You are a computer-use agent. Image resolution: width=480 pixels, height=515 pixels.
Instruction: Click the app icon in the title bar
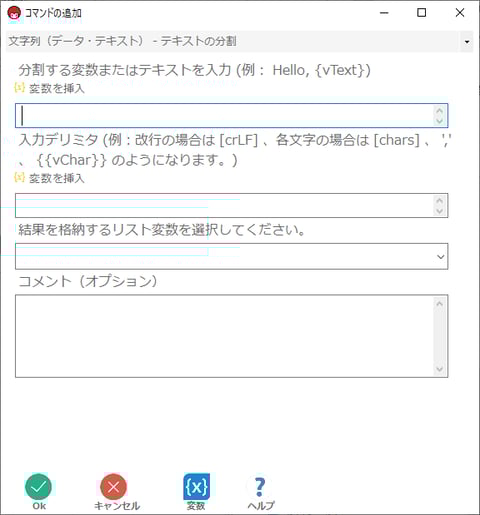tap(14, 13)
